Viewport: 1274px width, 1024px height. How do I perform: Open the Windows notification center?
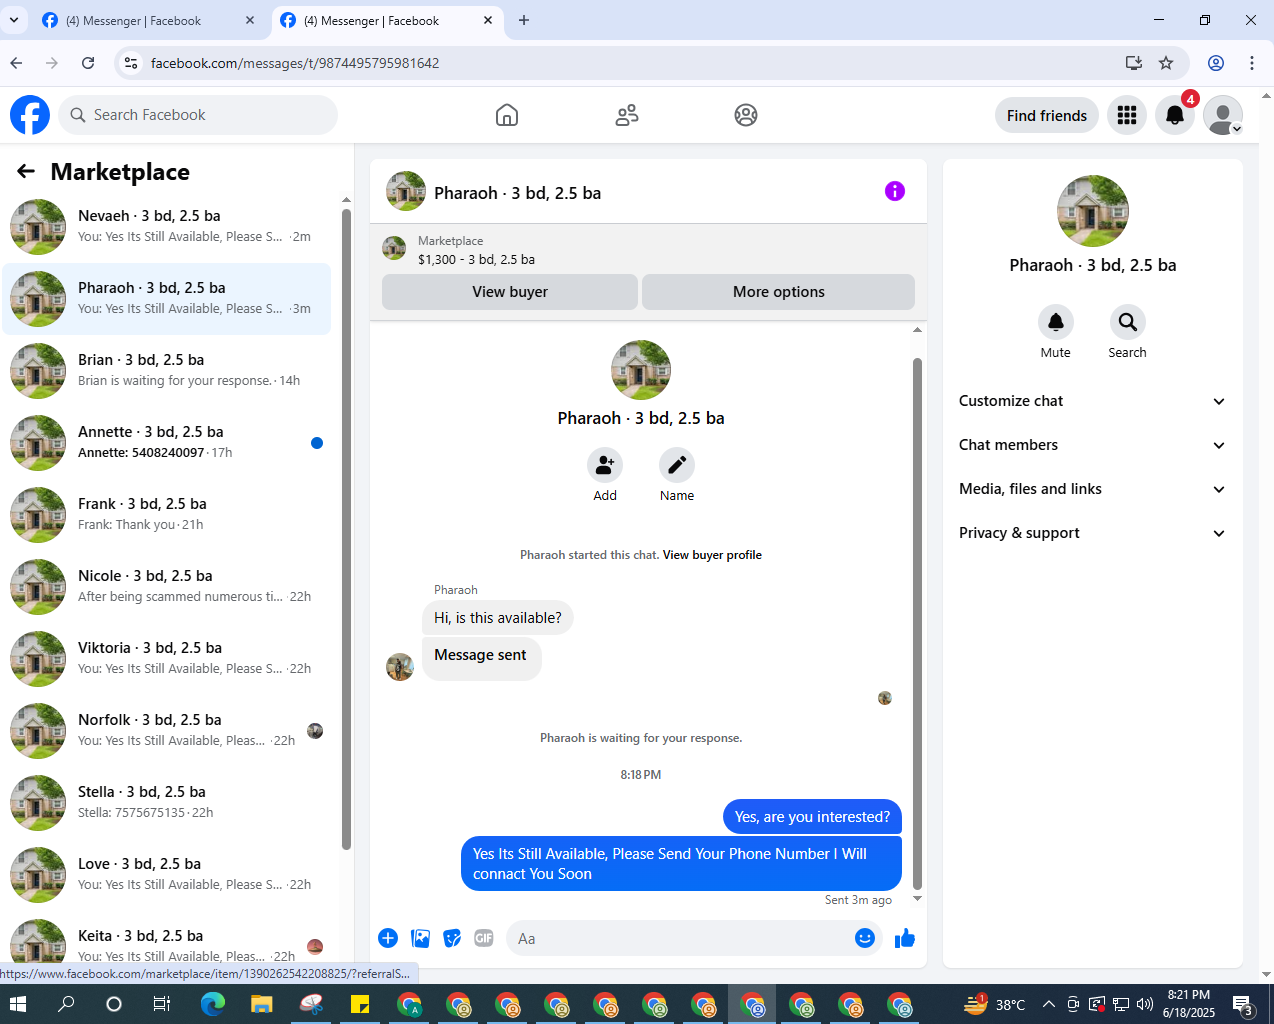(1244, 1004)
